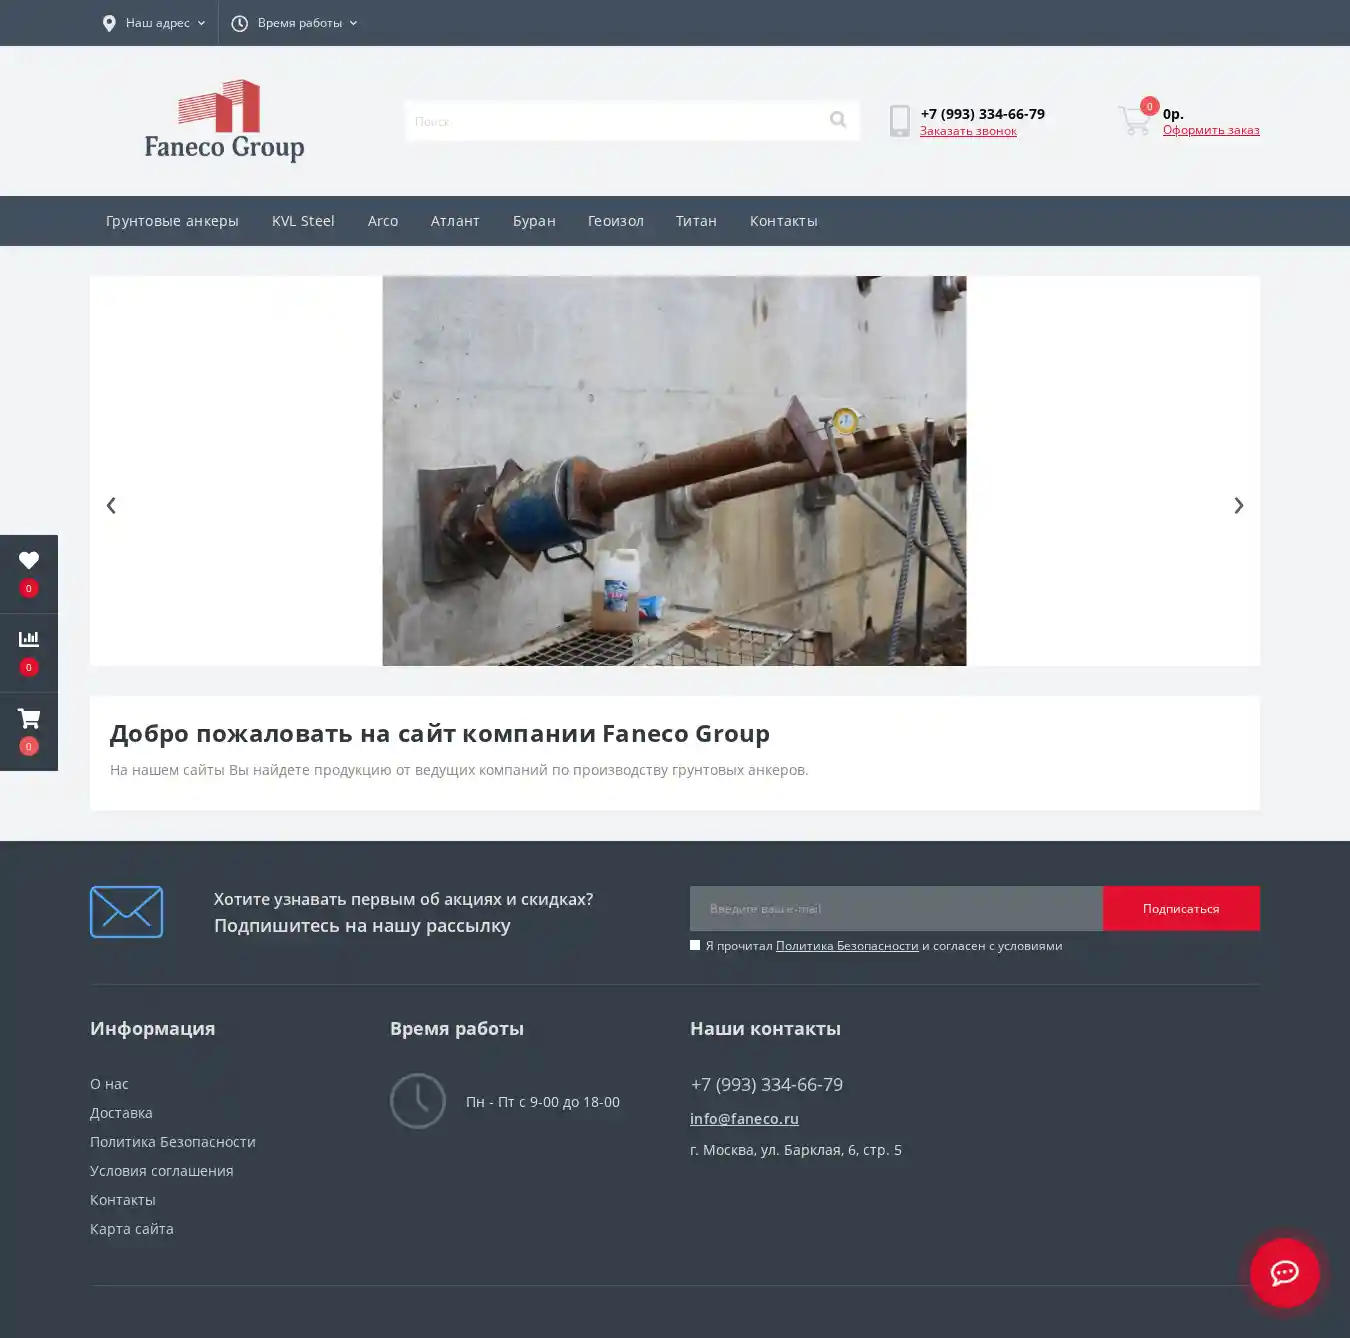This screenshot has height=1338, width=1350.
Task: Expand the 'Наш адрес' dropdown
Action: pyautogui.click(x=155, y=23)
